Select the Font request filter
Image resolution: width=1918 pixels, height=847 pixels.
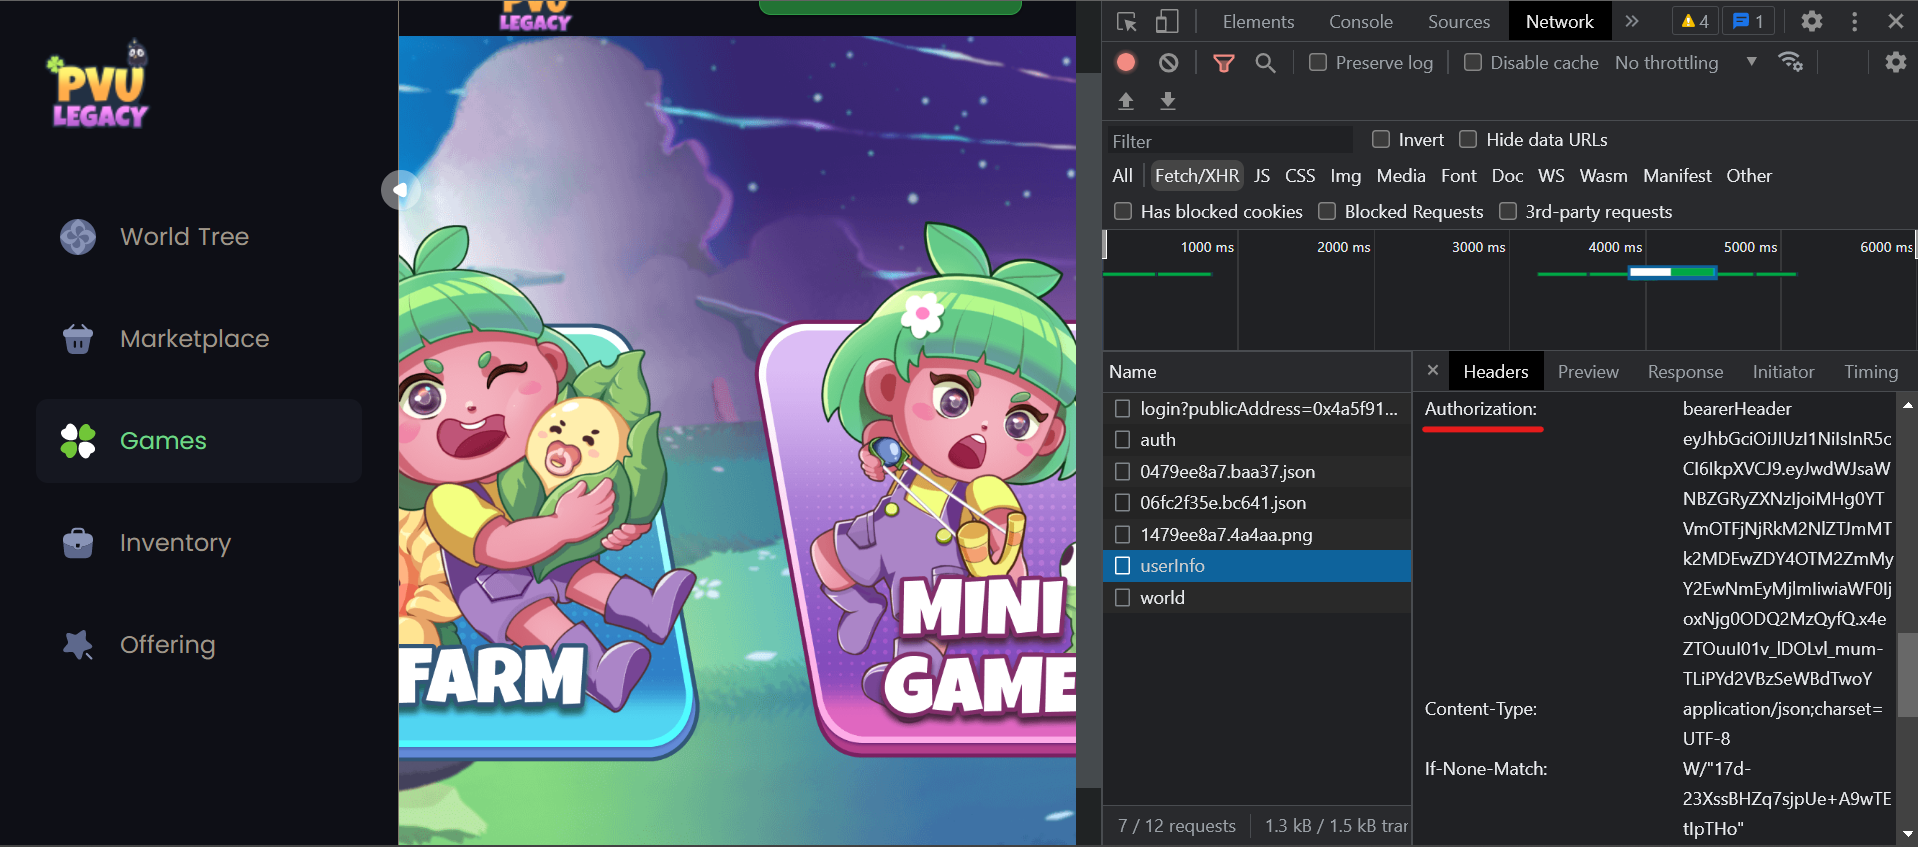coord(1459,176)
